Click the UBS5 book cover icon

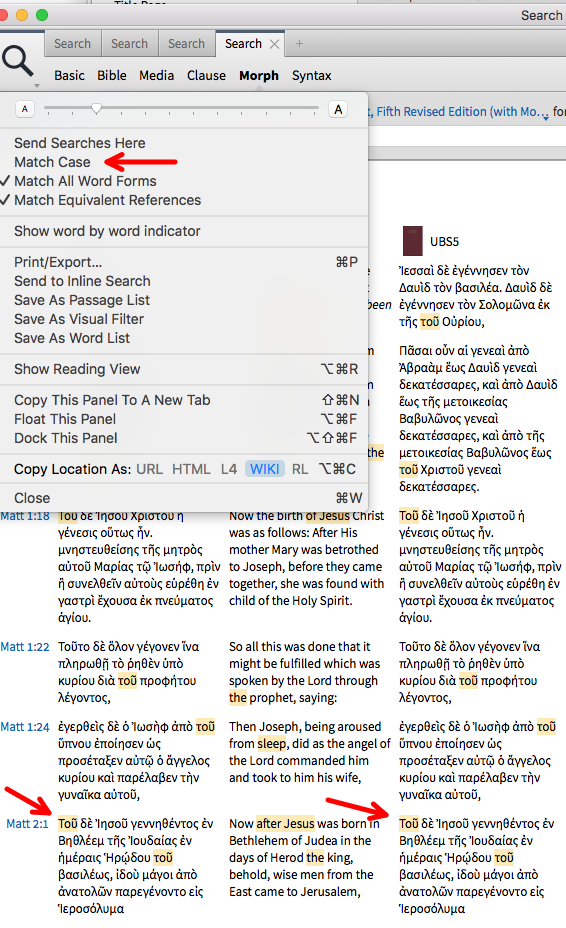(413, 241)
